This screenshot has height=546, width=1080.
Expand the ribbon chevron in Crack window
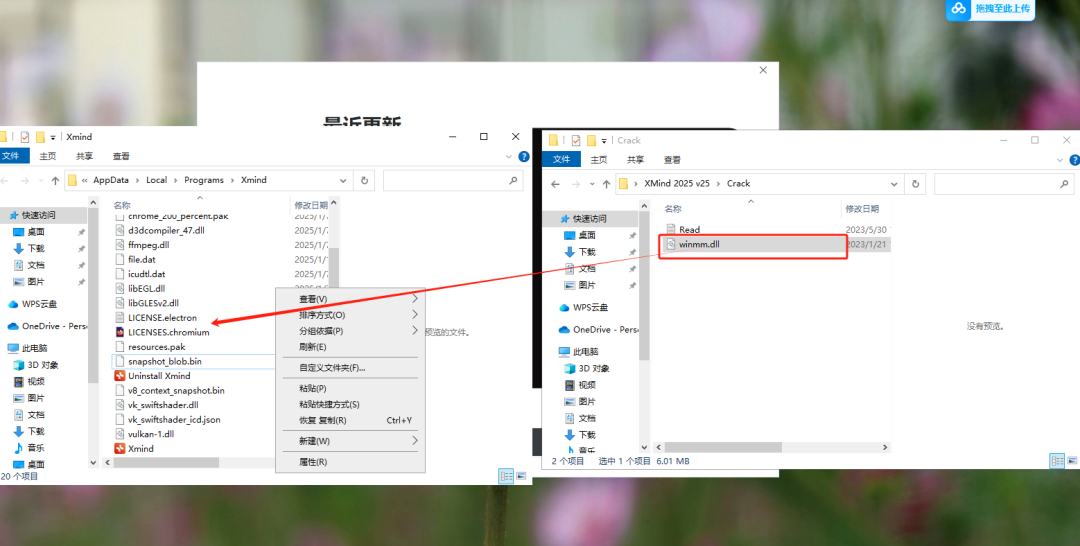(x=1060, y=160)
